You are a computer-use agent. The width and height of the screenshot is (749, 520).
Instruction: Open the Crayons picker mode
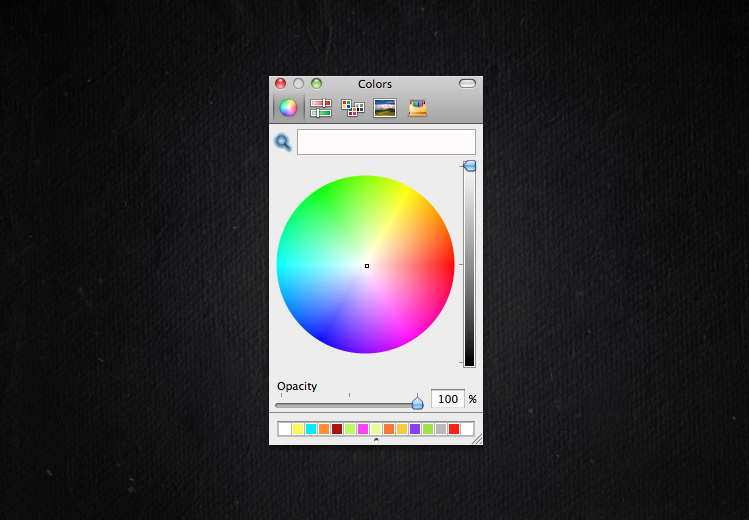coord(418,108)
